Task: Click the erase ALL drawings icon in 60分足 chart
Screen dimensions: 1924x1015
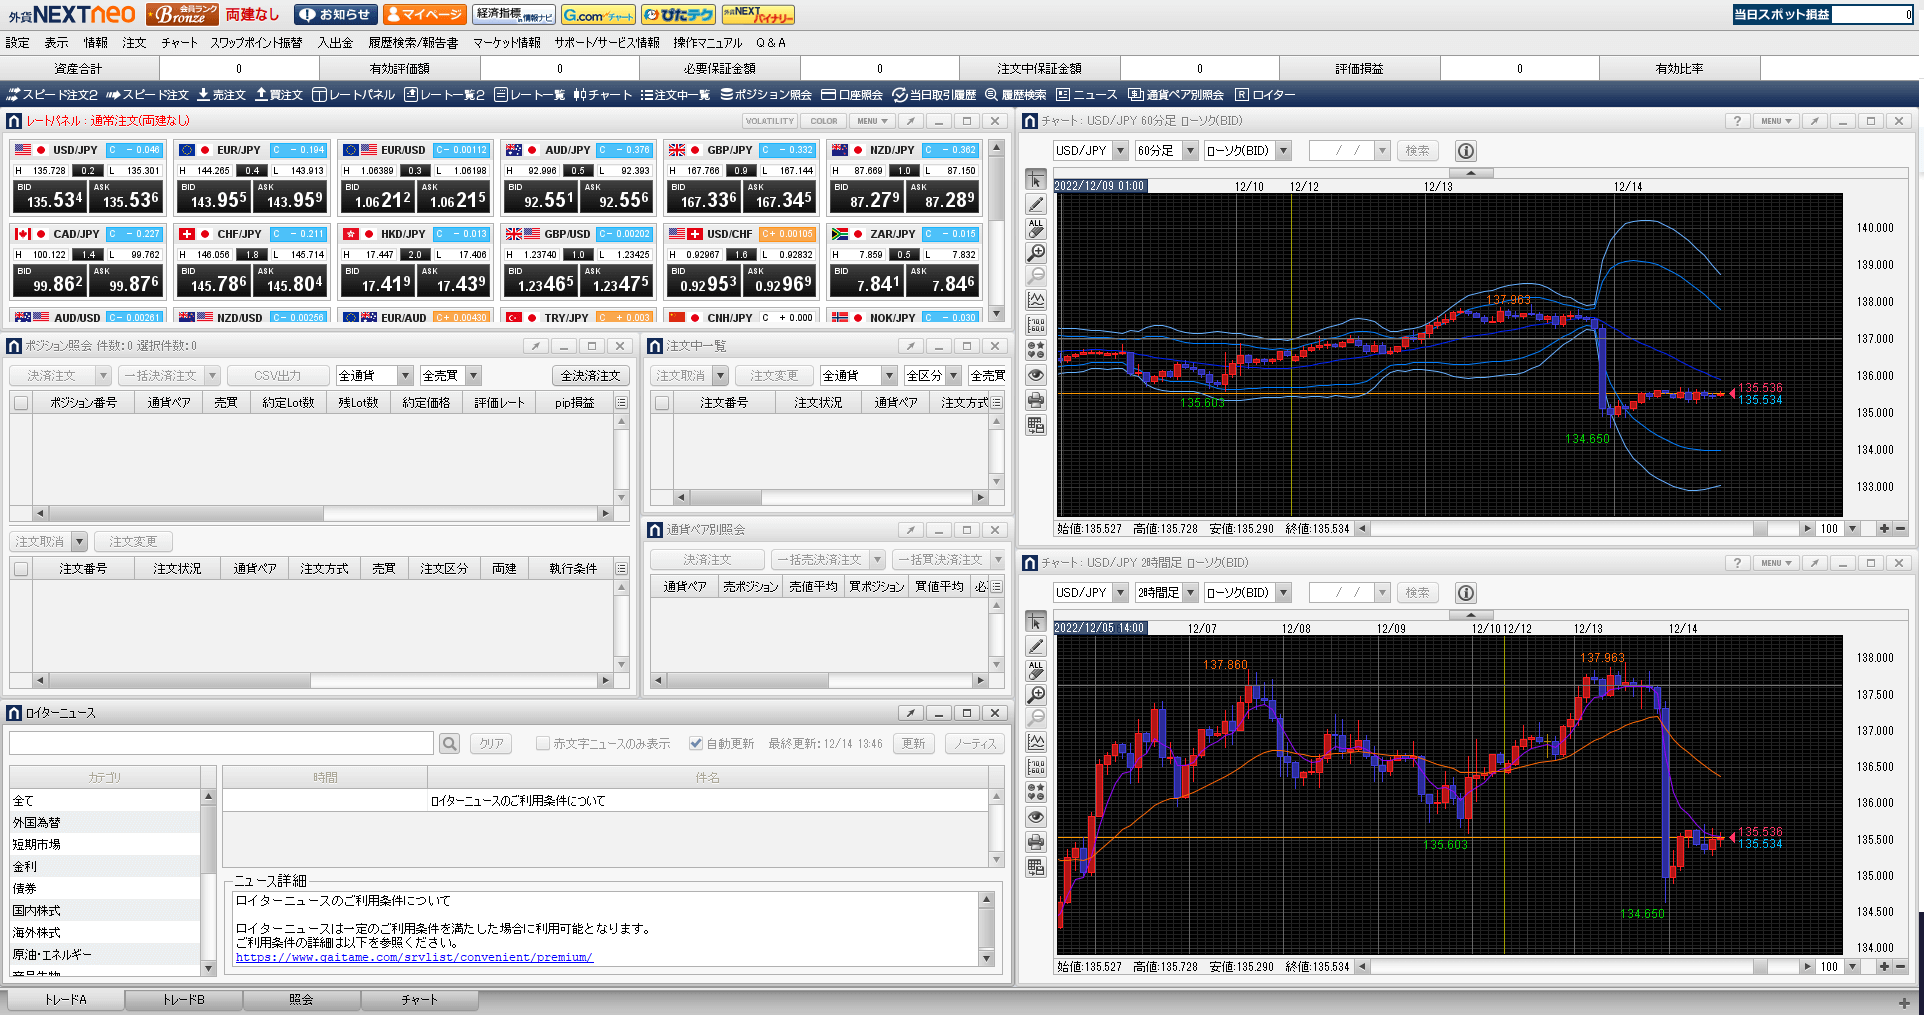Action: pyautogui.click(x=1036, y=229)
